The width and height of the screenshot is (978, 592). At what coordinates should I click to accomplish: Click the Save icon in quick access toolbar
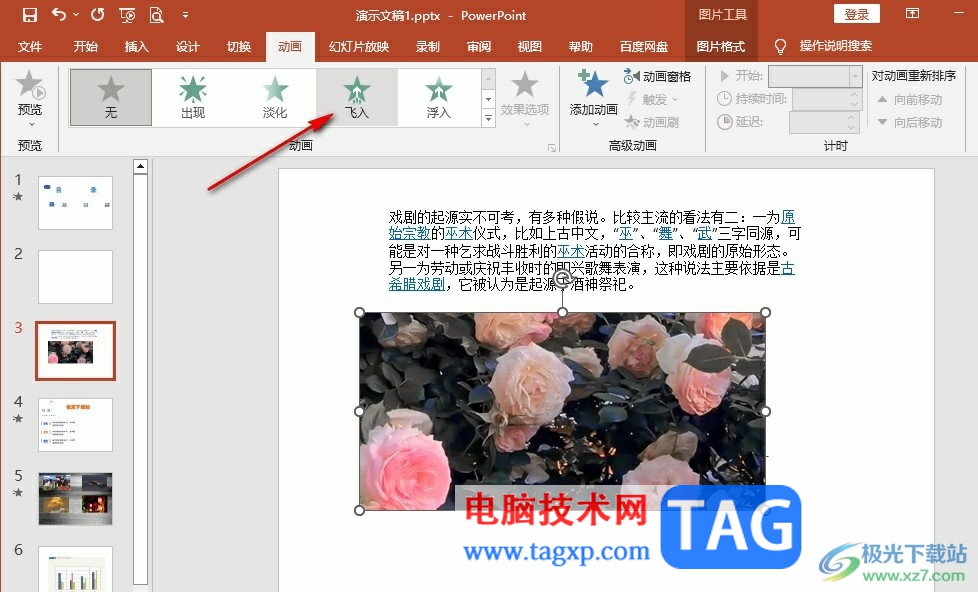coord(29,15)
